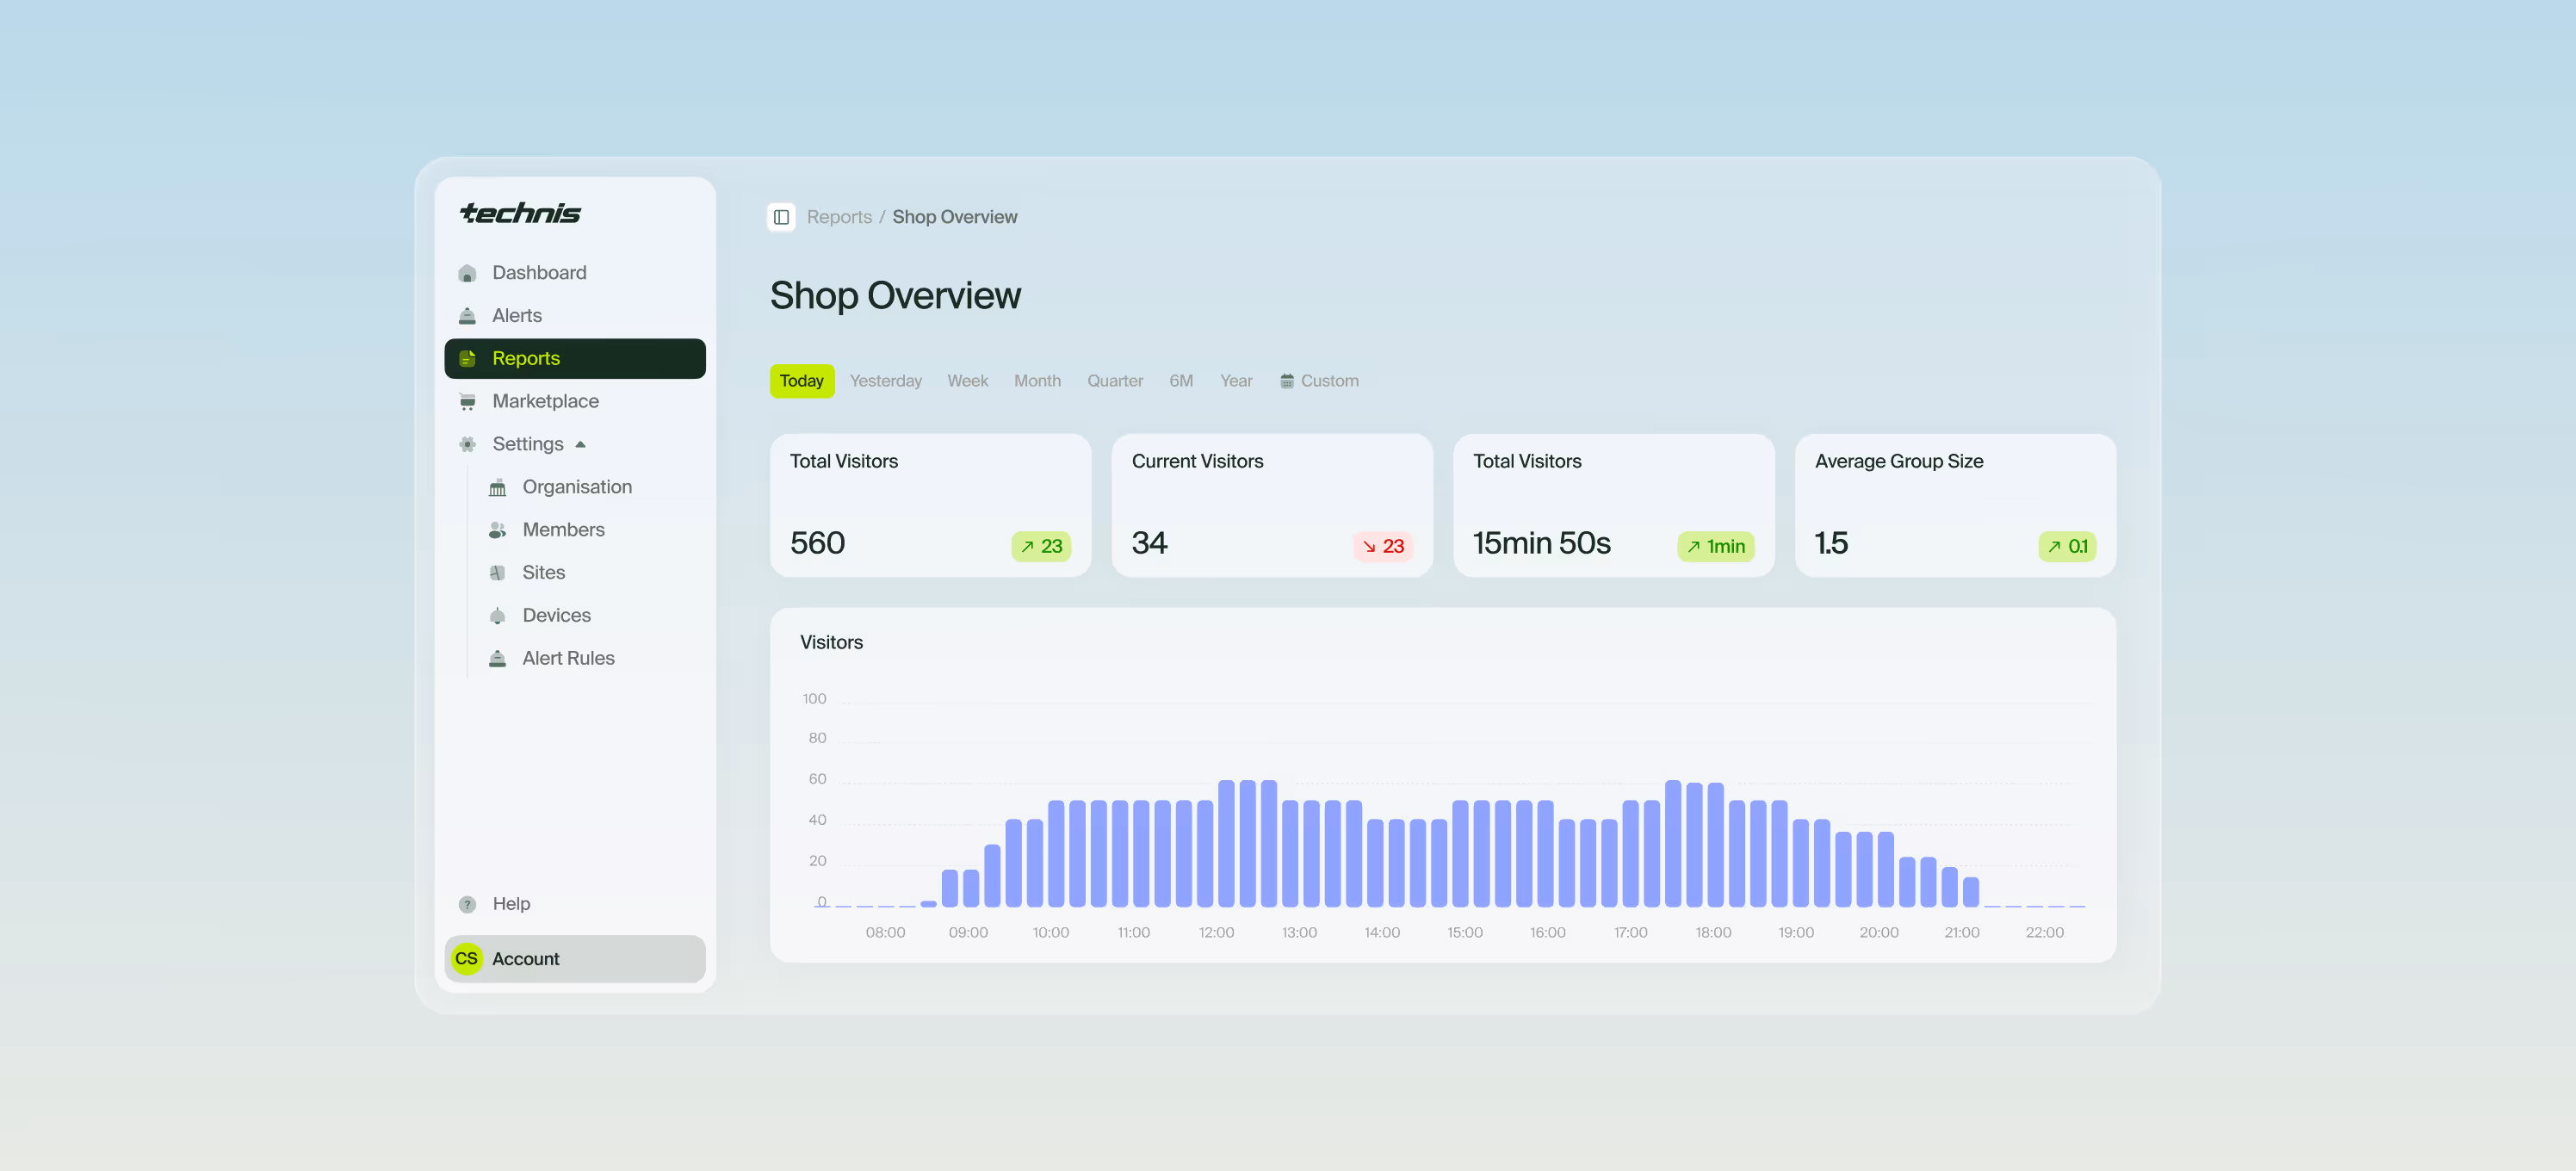Toggle the sidebar panel icon
This screenshot has width=2576, height=1171.
click(x=781, y=217)
